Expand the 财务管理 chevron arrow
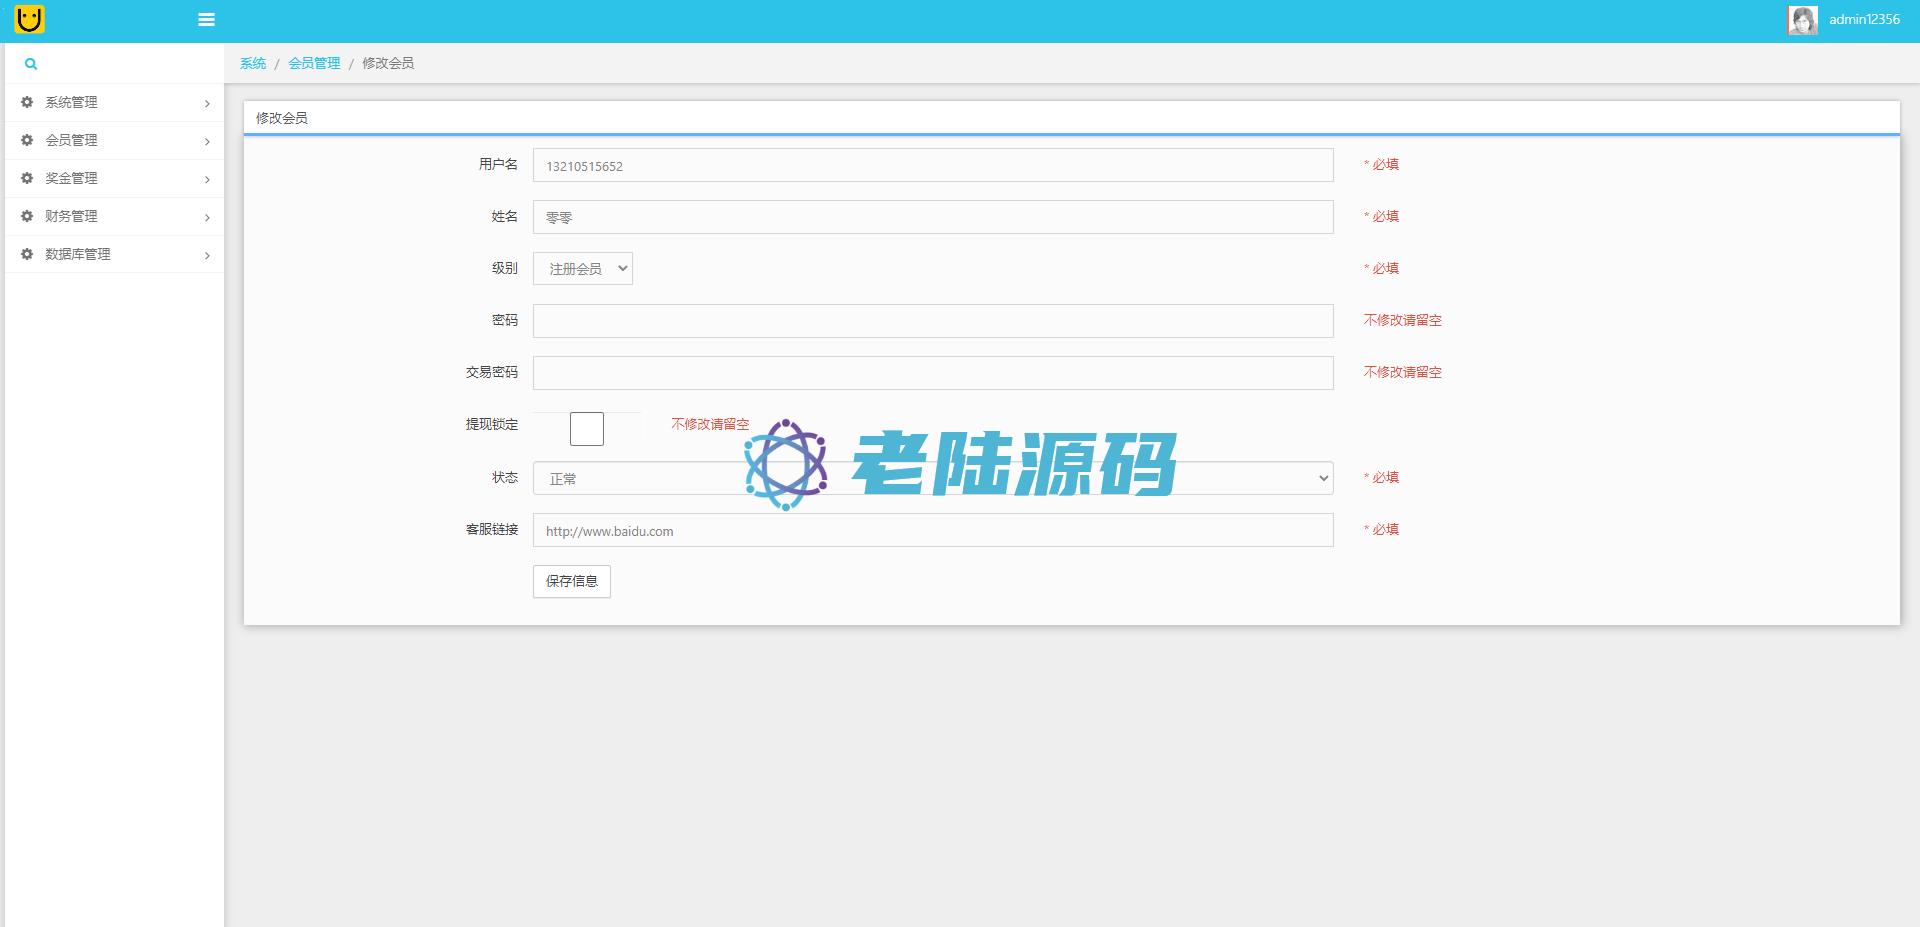Viewport: 1920px width, 927px height. coord(207,217)
